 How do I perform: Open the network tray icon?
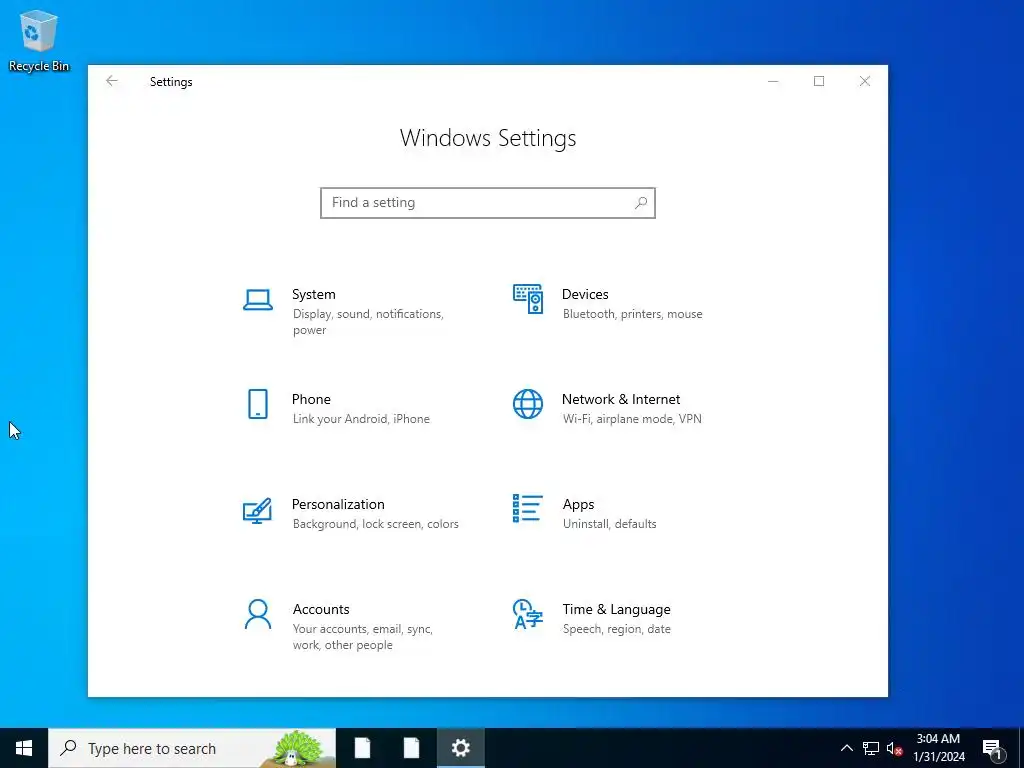[871, 748]
